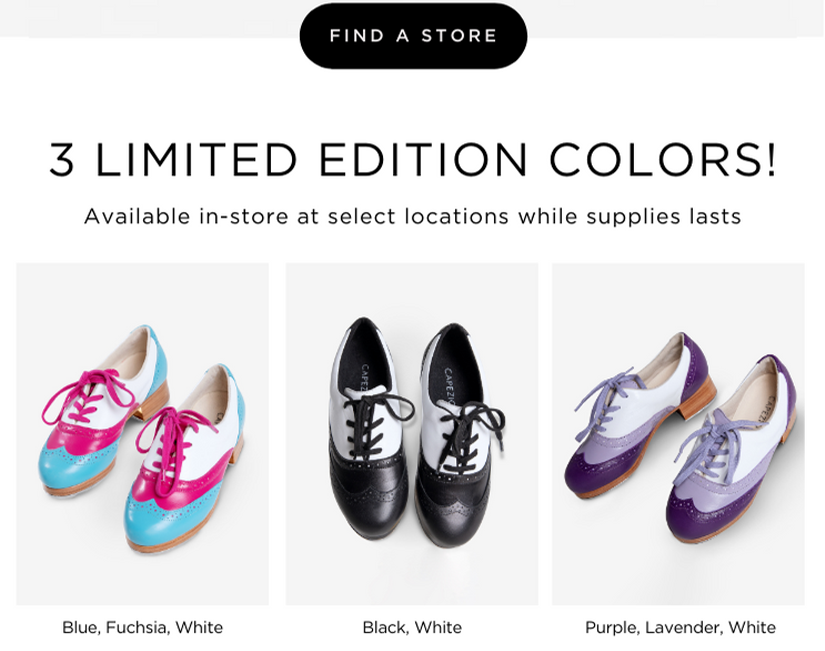
Task: Click the 'Purple, Lavender, White' caption link
Action: (x=680, y=629)
